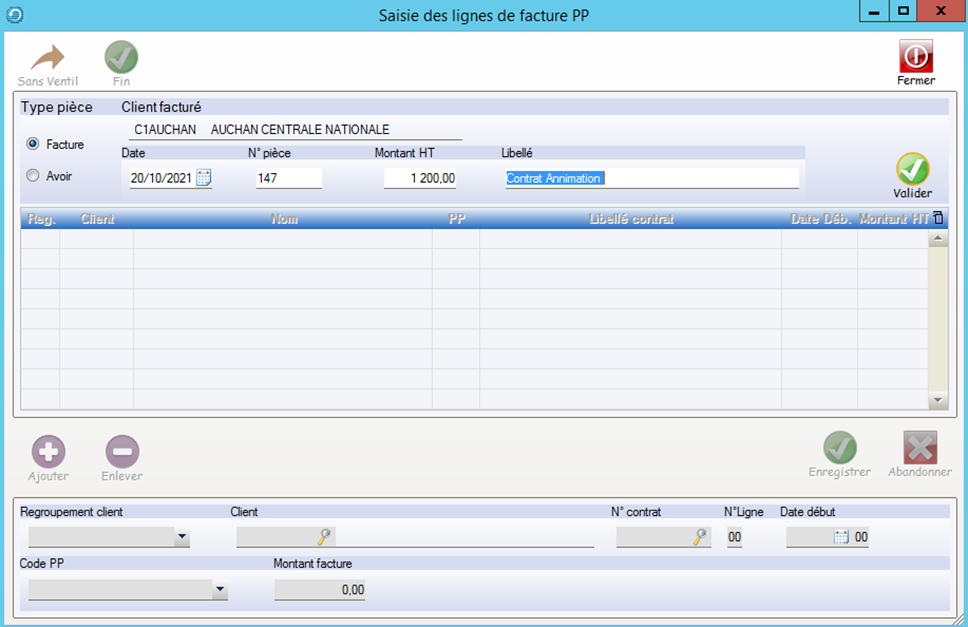The height and width of the screenshot is (627, 968).
Task: Click the Enlever minus icon
Action: pyautogui.click(x=122, y=452)
